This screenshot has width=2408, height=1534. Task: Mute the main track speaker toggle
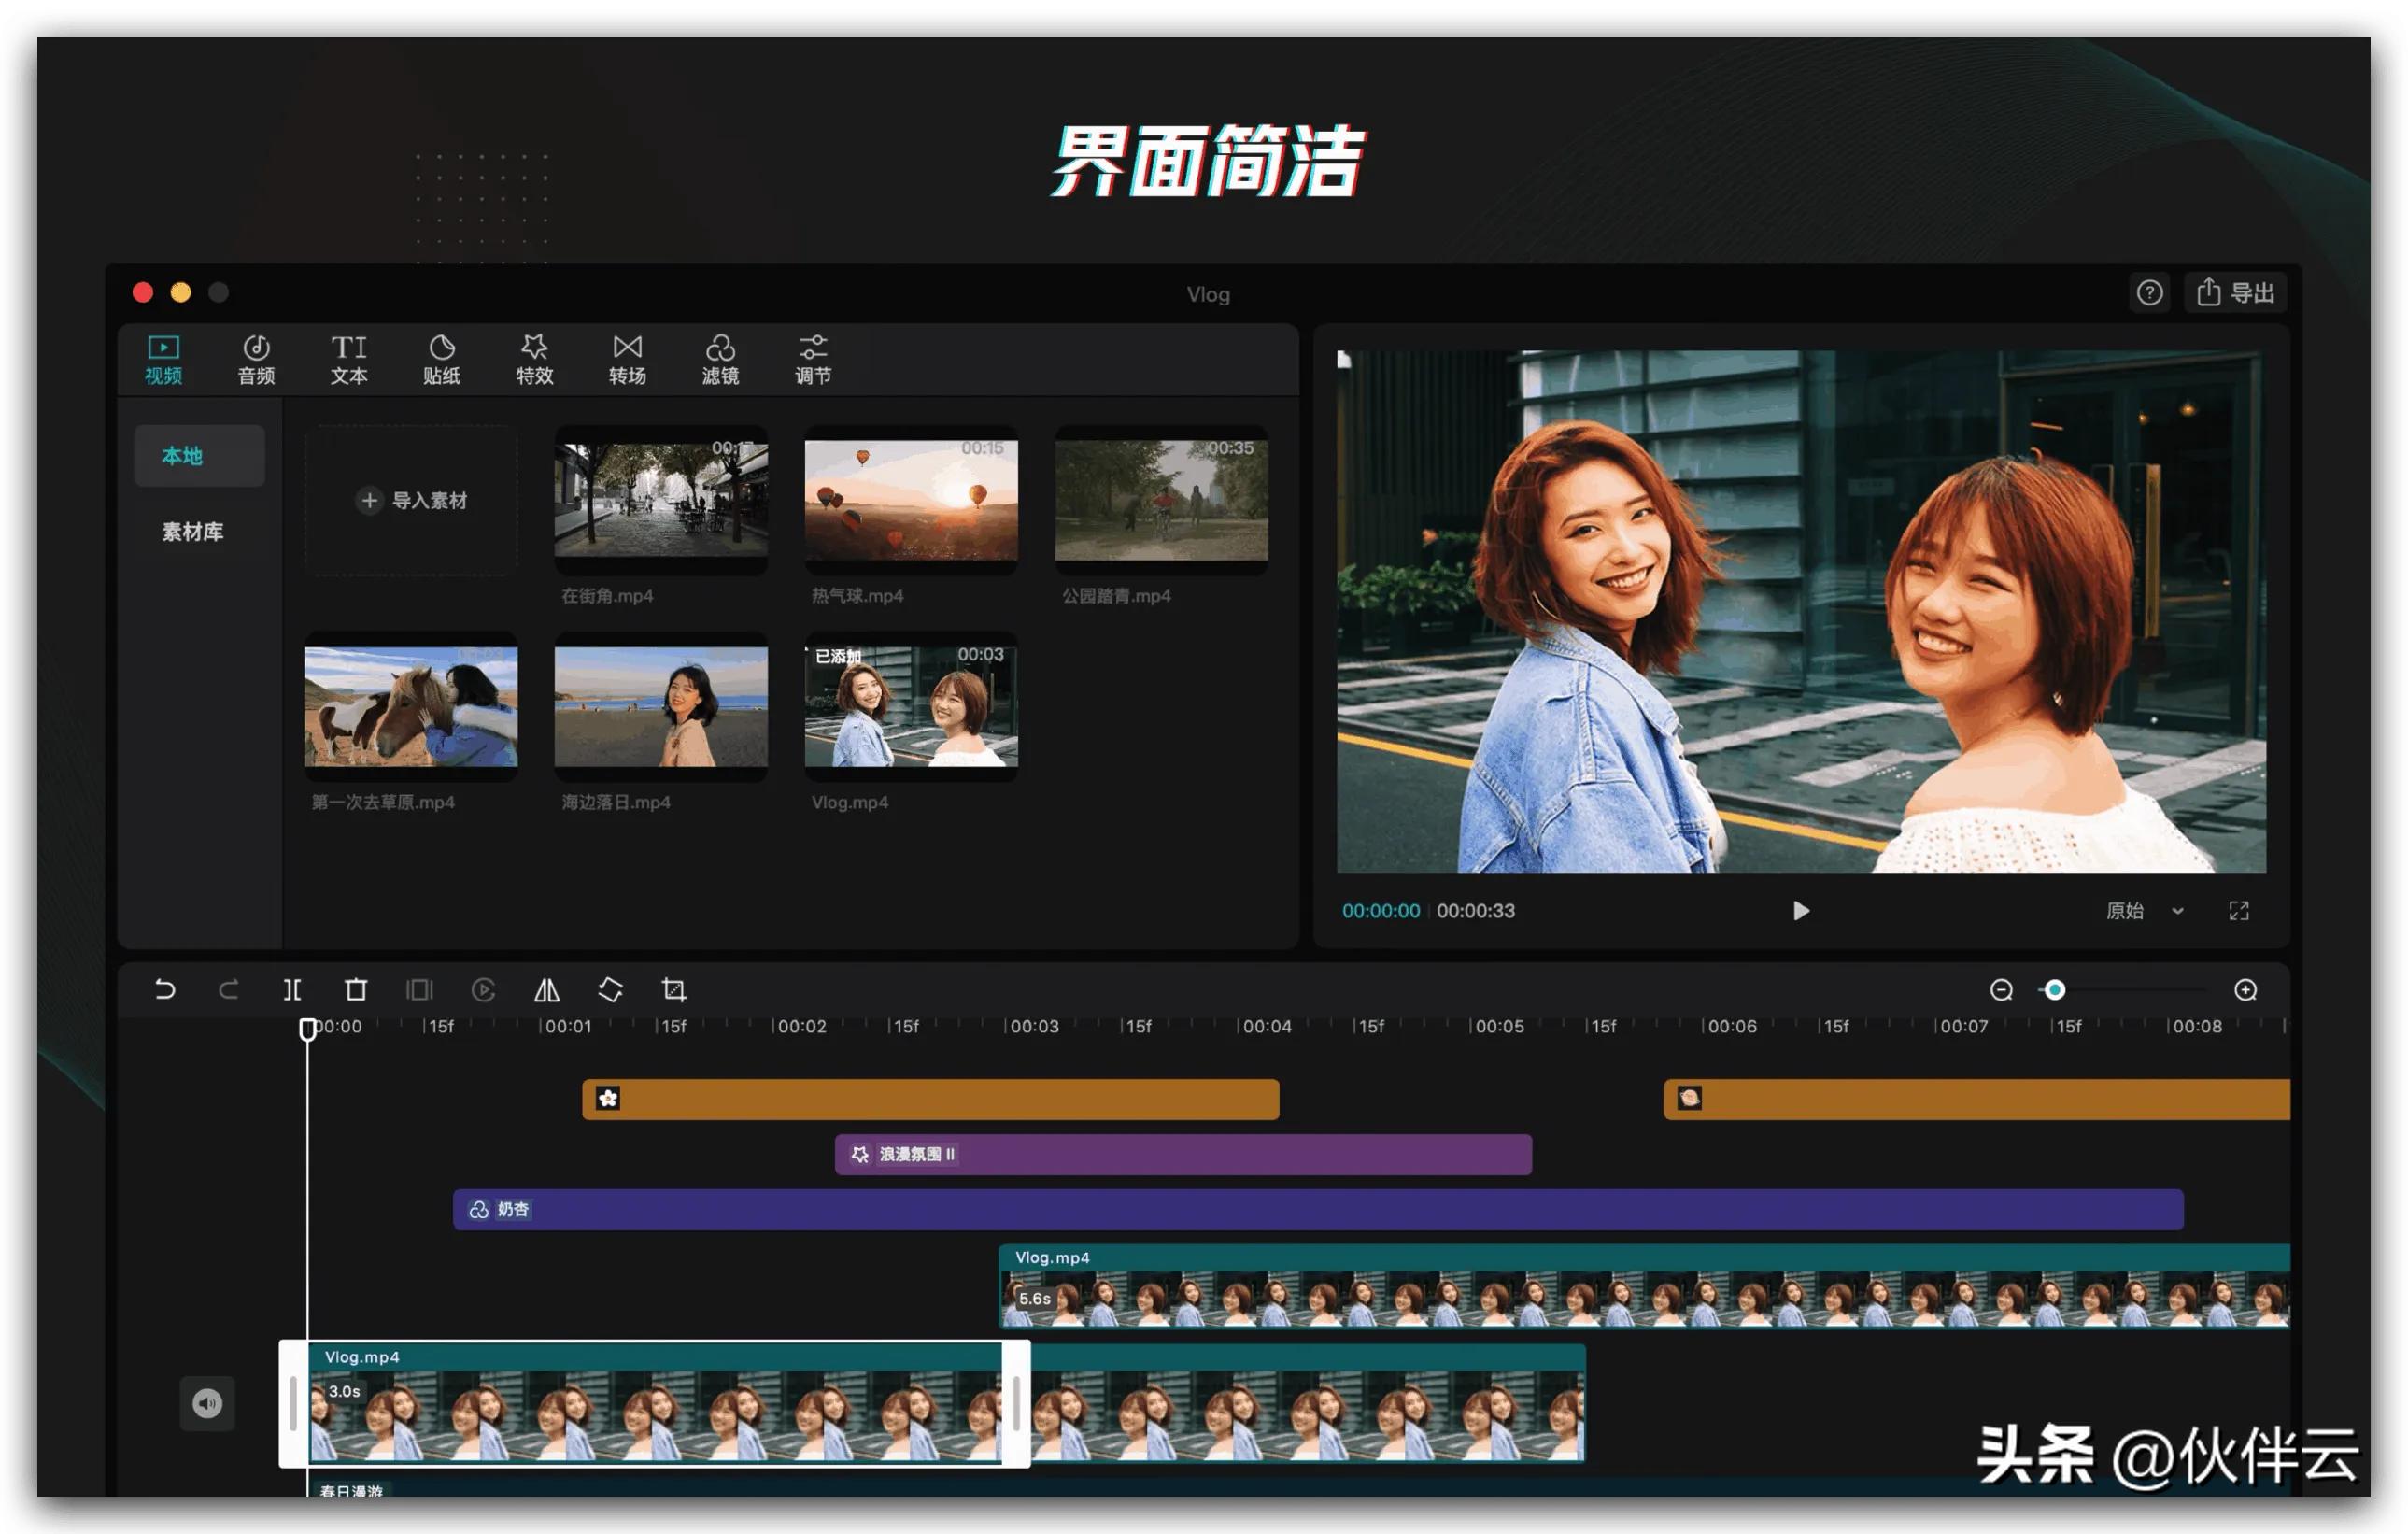coord(207,1403)
